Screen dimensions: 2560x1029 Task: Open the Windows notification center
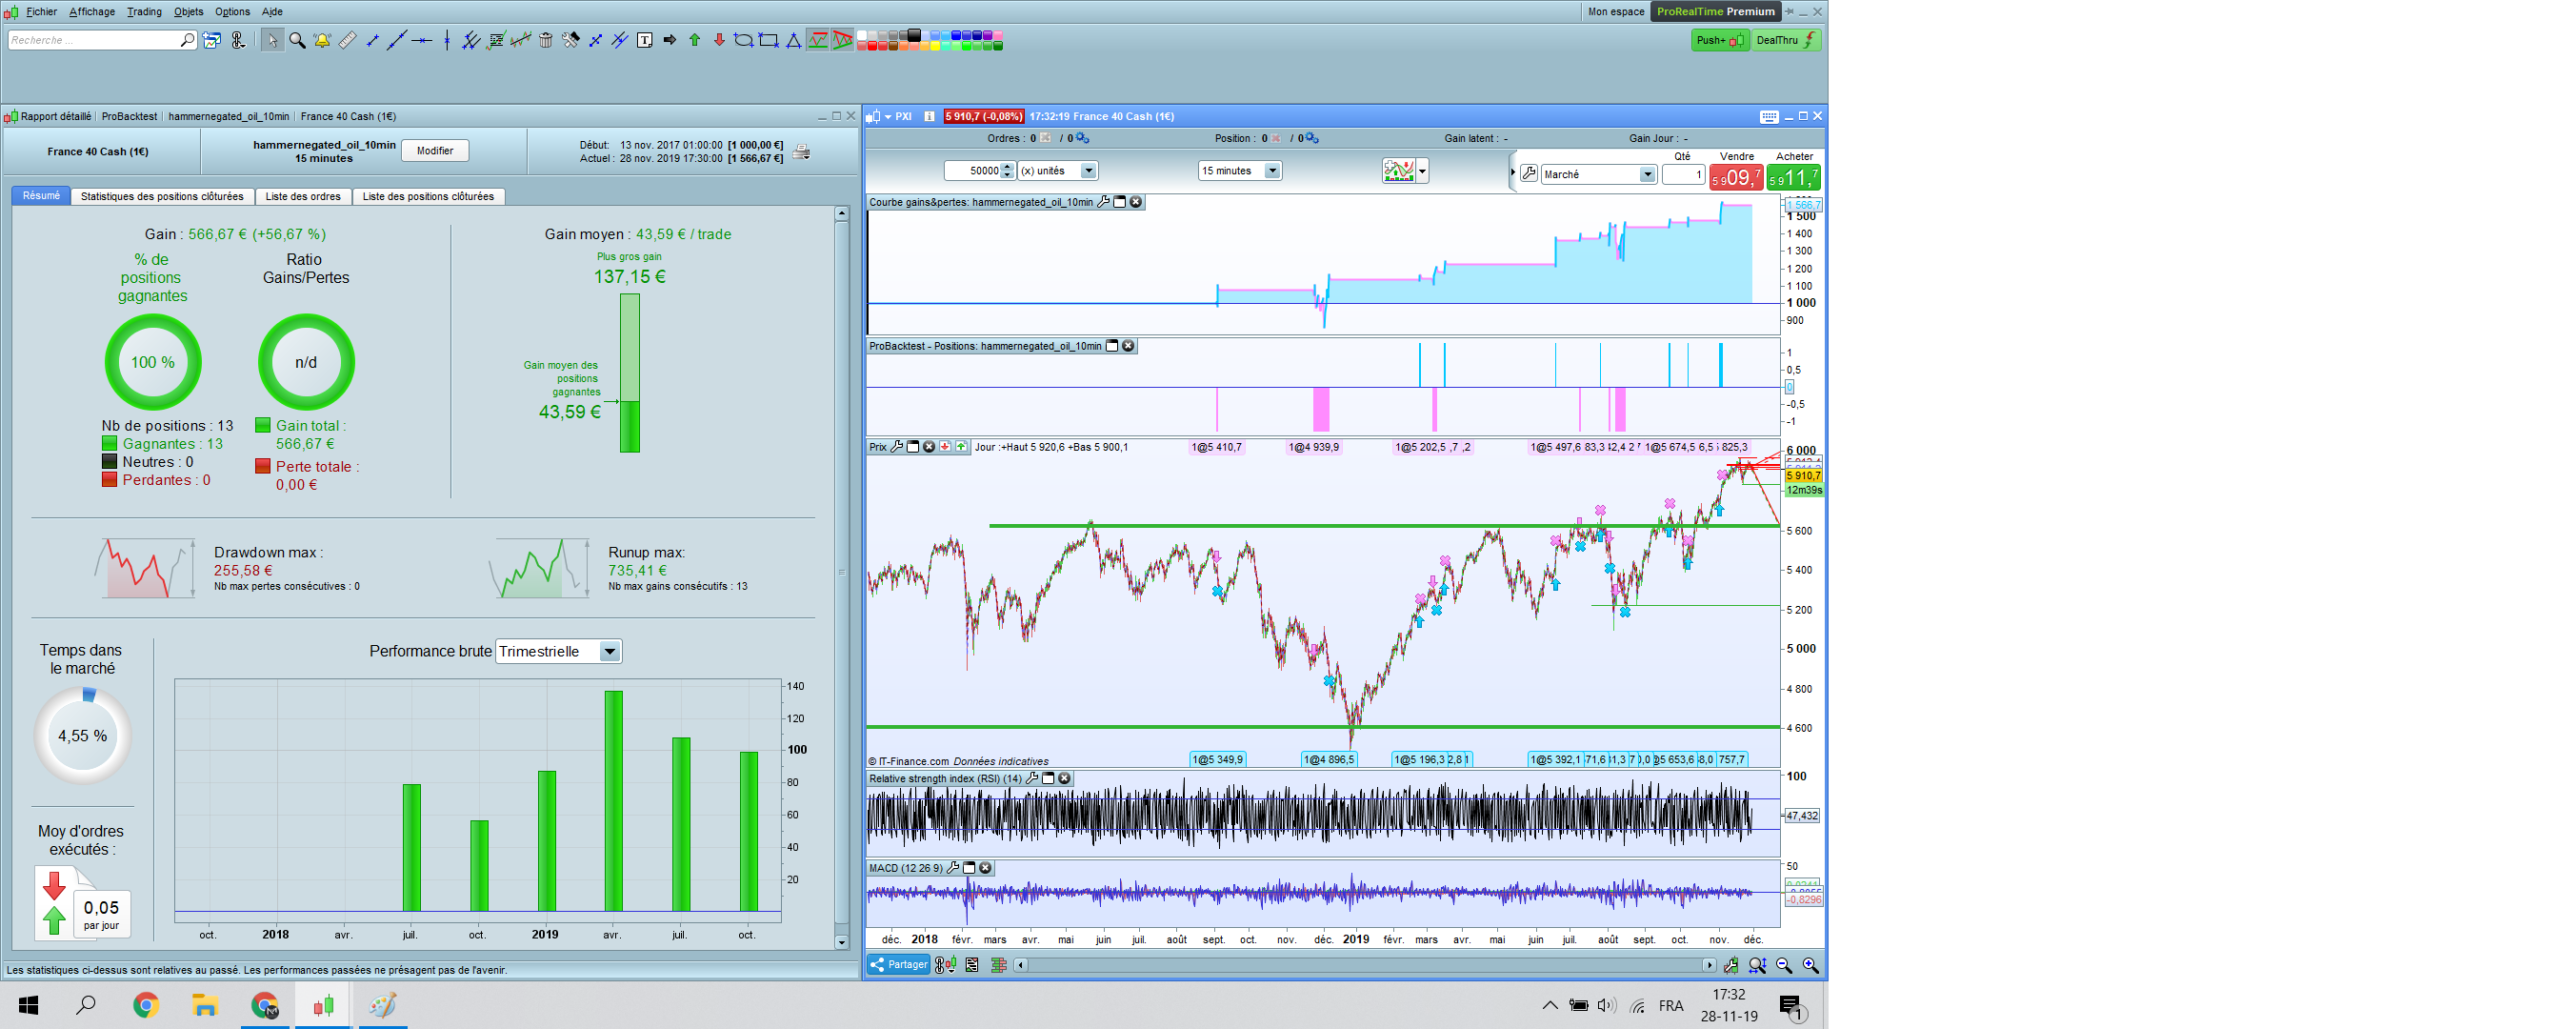(x=1789, y=1006)
